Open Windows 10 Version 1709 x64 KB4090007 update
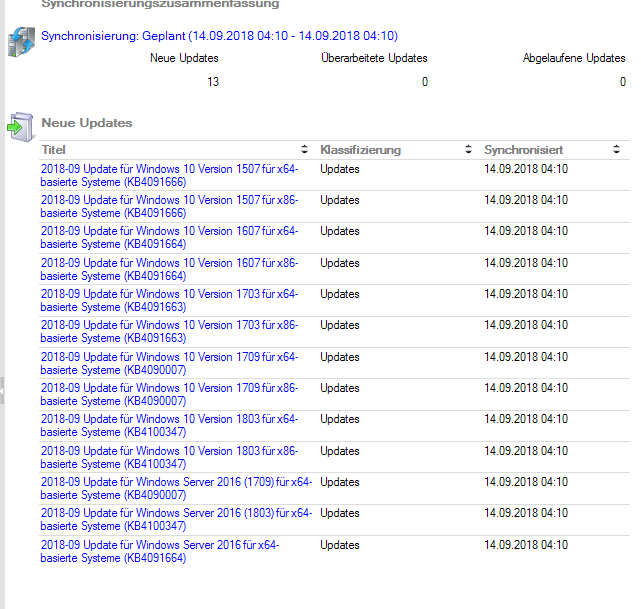Image resolution: width=641 pixels, height=609 pixels. (x=169, y=363)
